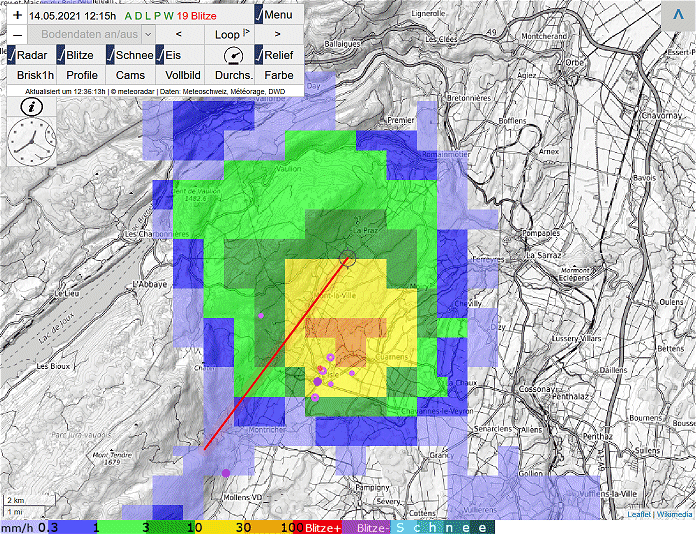Image resolution: width=696 pixels, height=534 pixels.
Task: Zoom out with the minus button
Action: [17, 34]
